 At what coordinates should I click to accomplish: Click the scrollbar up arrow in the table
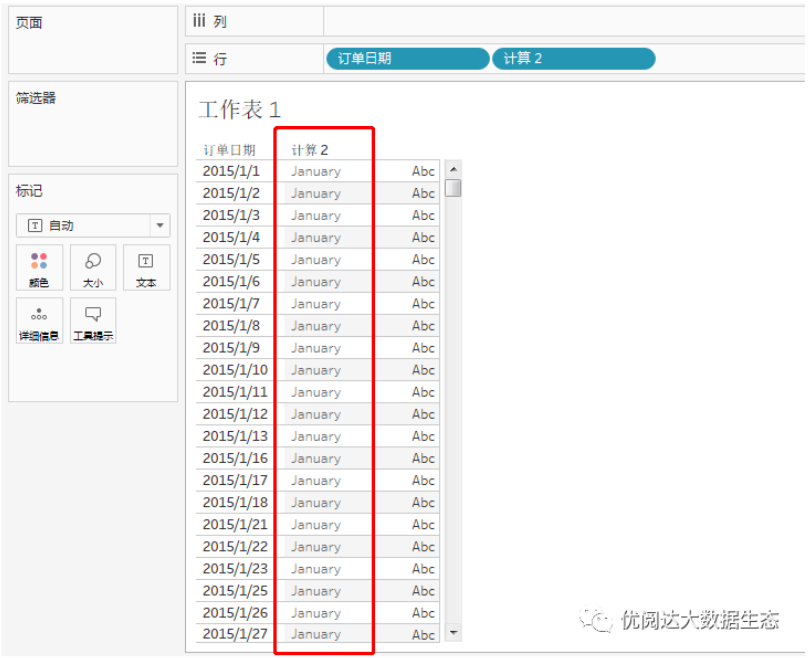click(453, 168)
